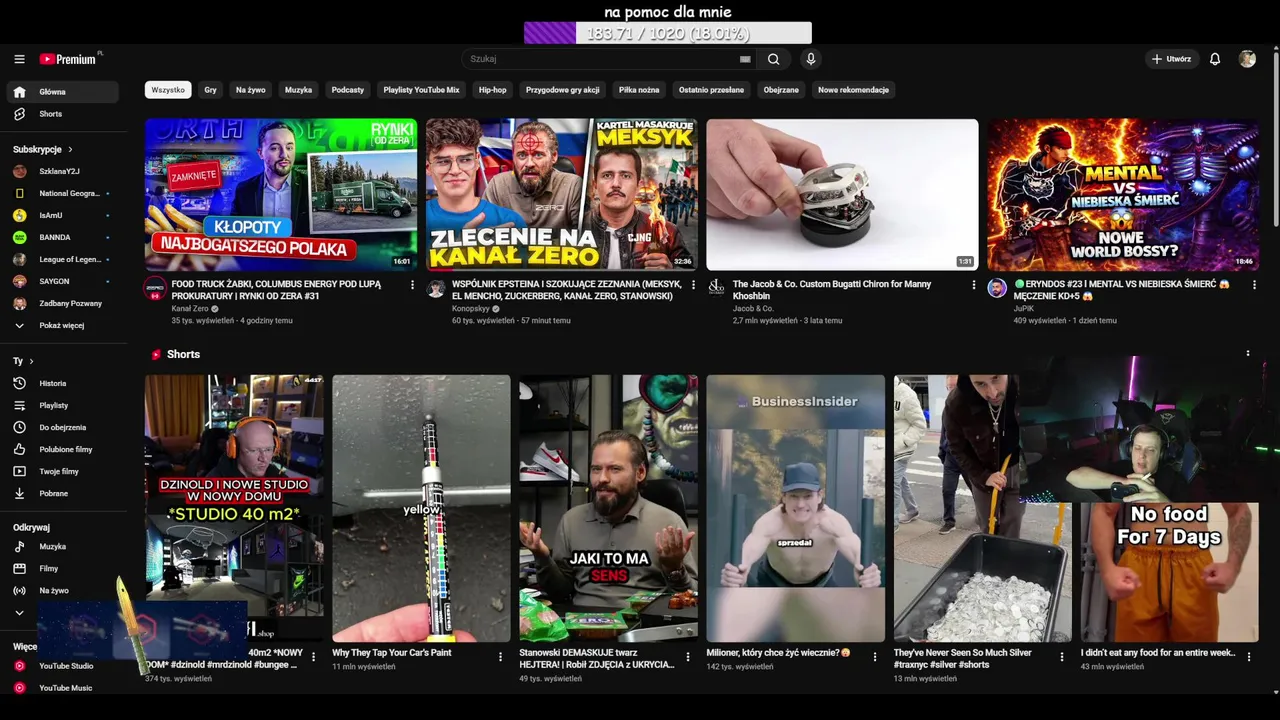Open the Kanał Zero channel avatar
This screenshot has height=720, width=1280.
155,288
